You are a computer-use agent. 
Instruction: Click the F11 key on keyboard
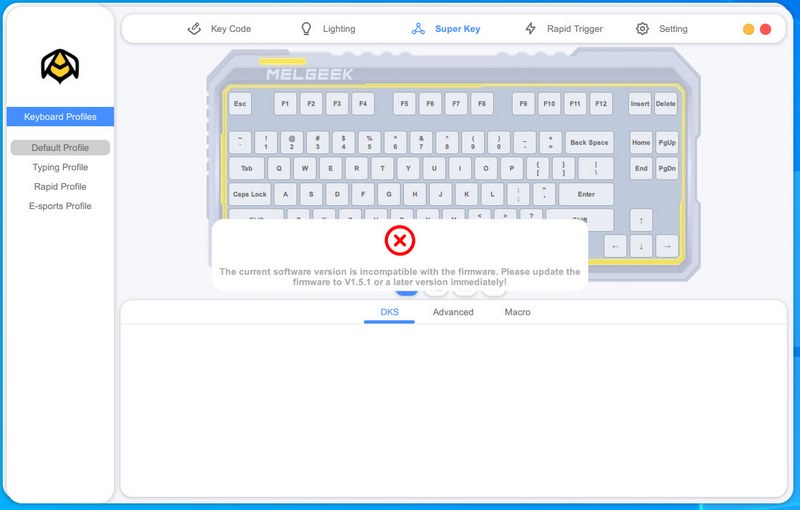[575, 104]
